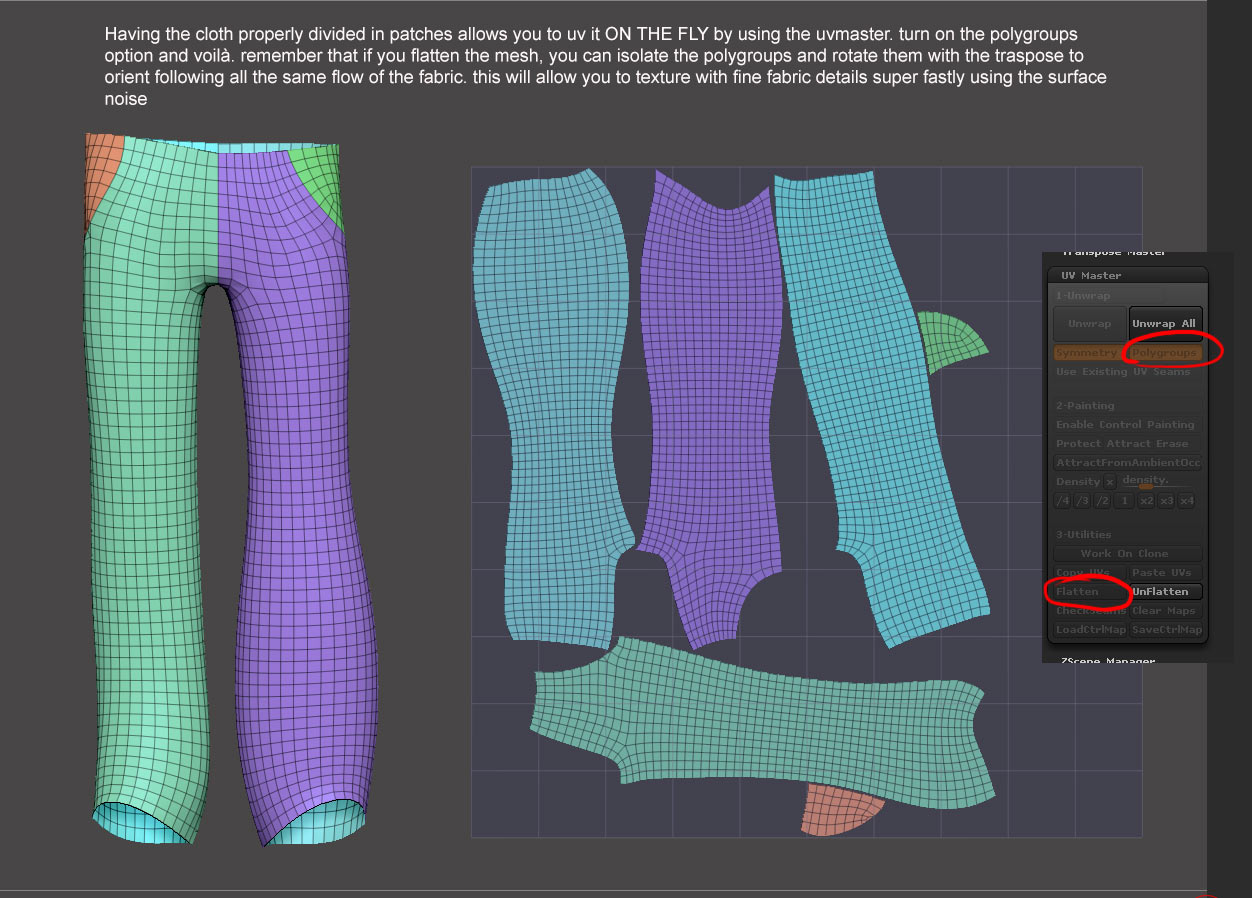Image resolution: width=1252 pixels, height=898 pixels.
Task: Click the Unwrap All button
Action: click(1166, 324)
